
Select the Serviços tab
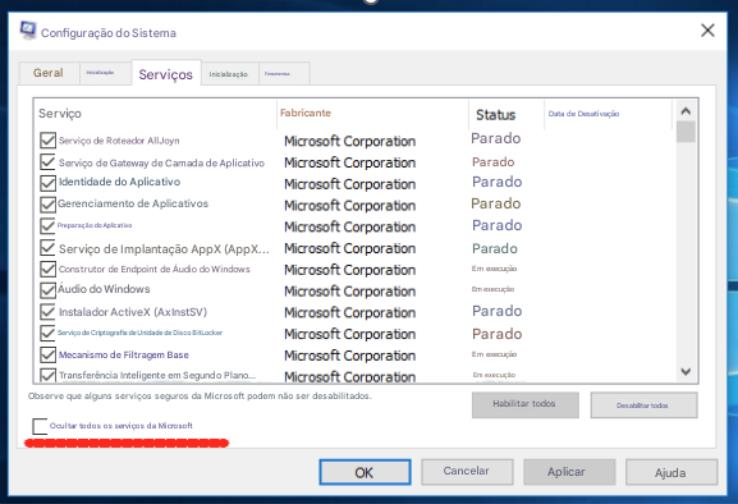click(166, 74)
